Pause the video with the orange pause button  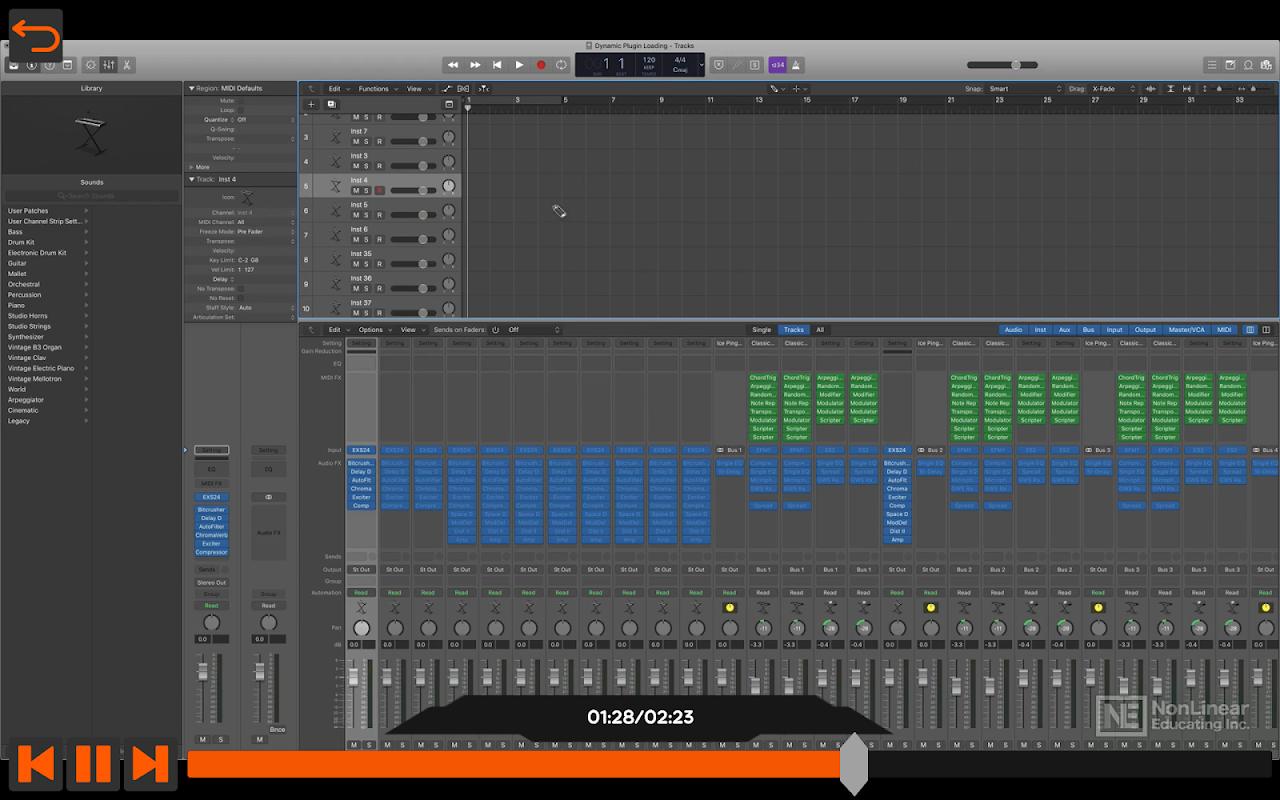pos(93,764)
